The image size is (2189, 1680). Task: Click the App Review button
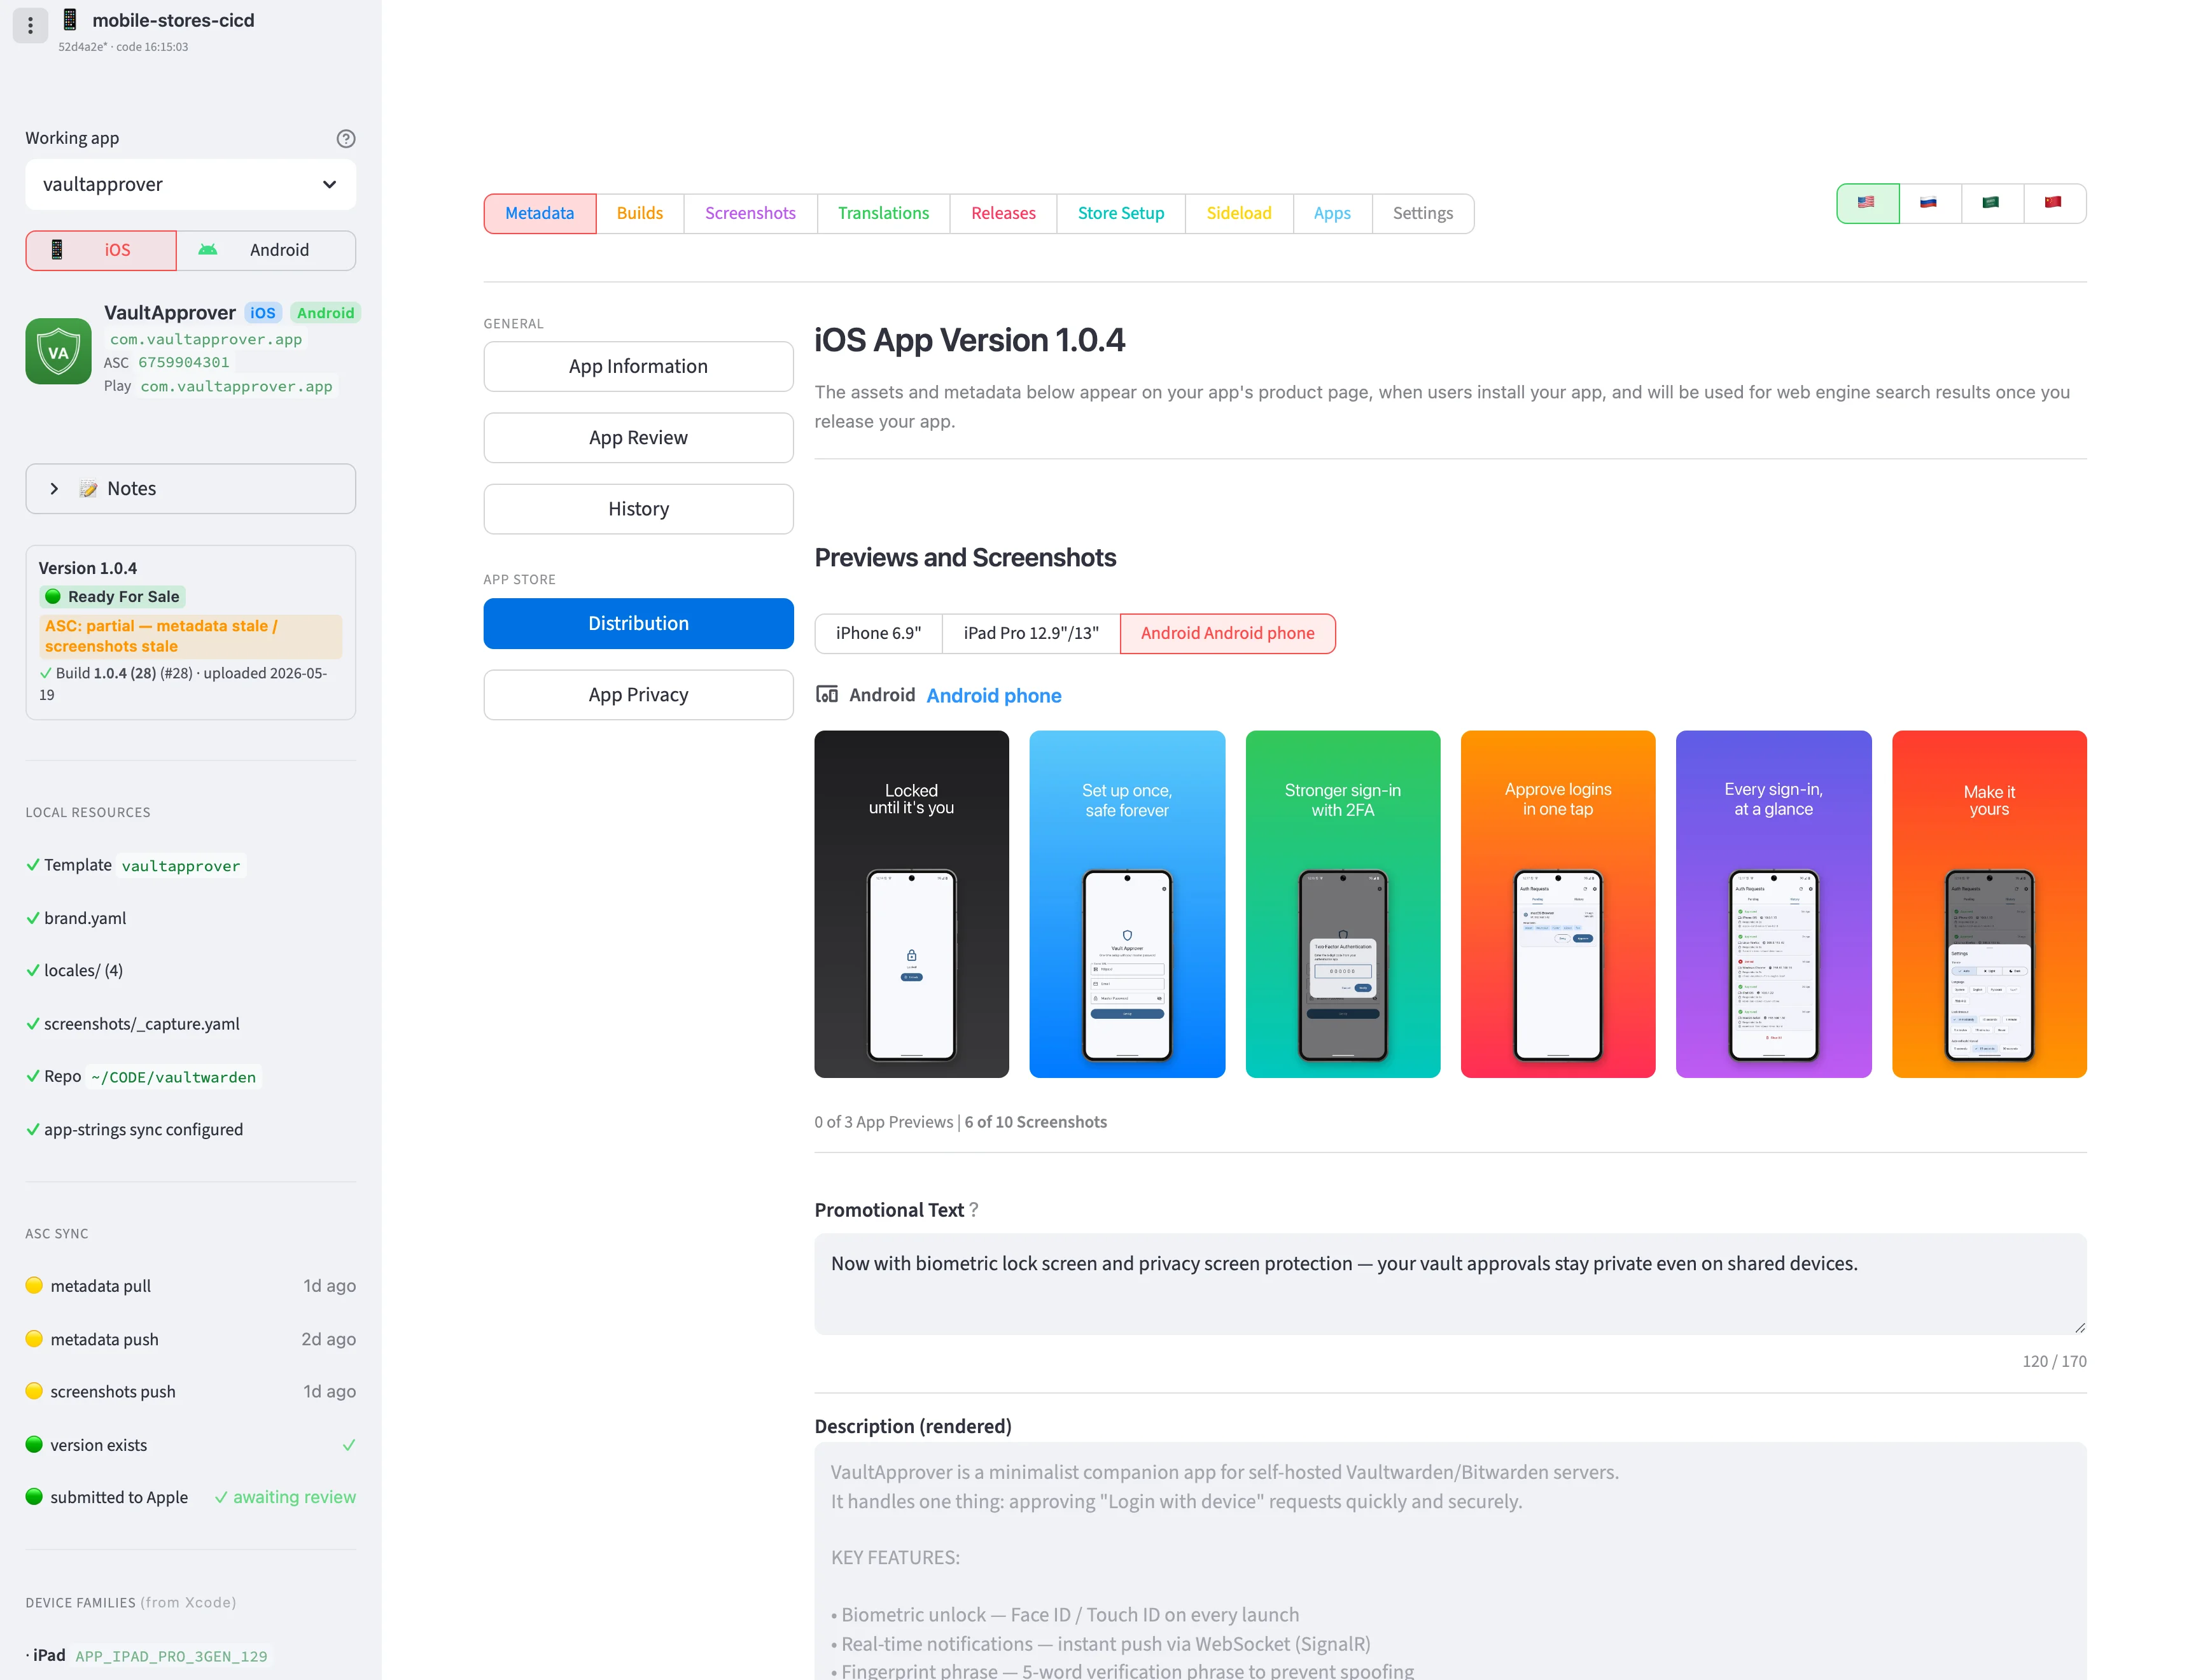pos(638,437)
